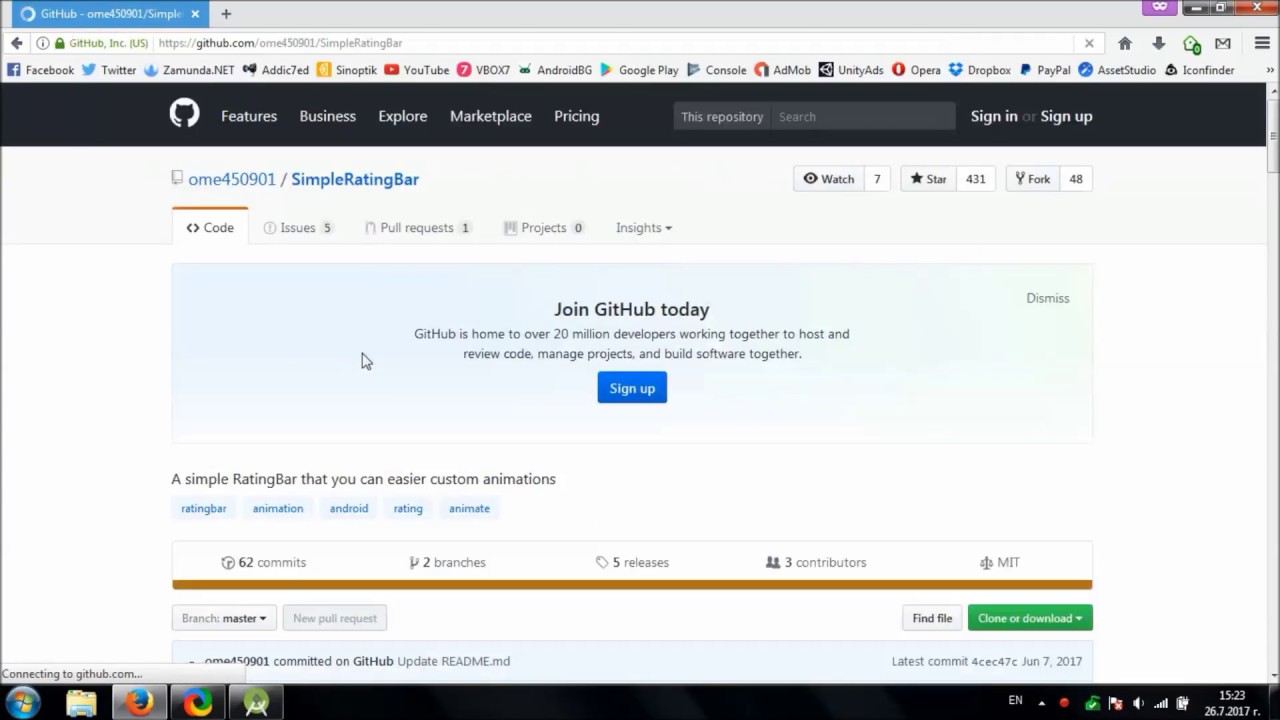Open the Issues tab
Image resolution: width=1280 pixels, height=720 pixels.
pyautogui.click(x=298, y=228)
